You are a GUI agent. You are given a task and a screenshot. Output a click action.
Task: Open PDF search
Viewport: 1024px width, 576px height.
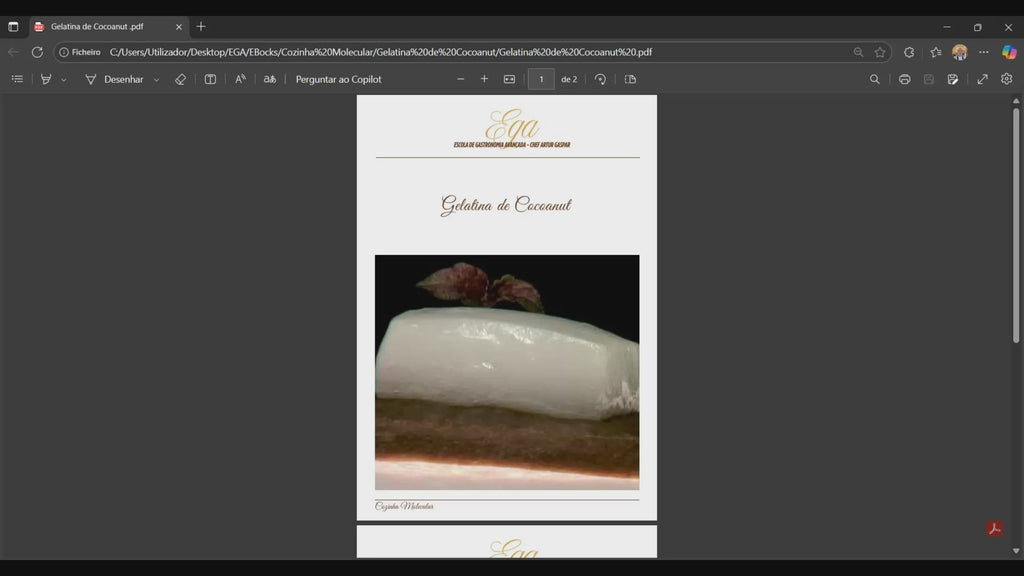874,79
